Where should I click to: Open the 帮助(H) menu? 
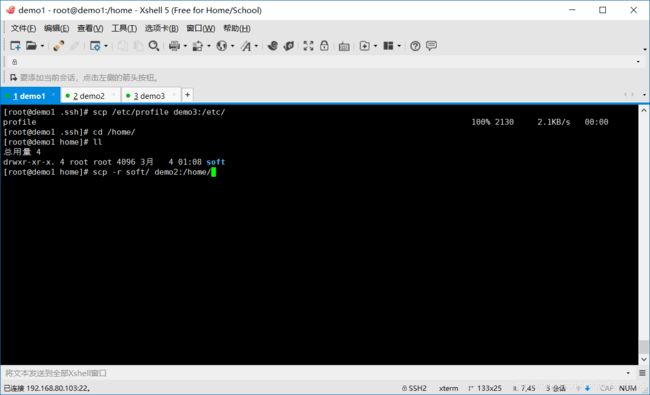pyautogui.click(x=237, y=29)
